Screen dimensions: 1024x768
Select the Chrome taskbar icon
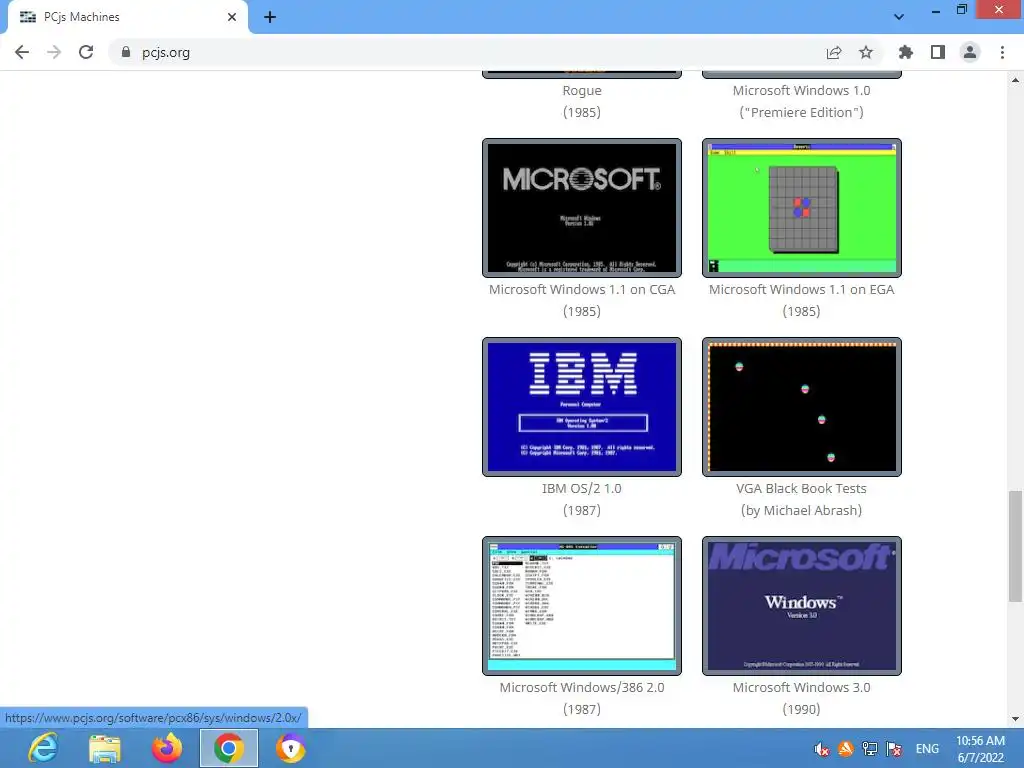pyautogui.click(x=229, y=748)
